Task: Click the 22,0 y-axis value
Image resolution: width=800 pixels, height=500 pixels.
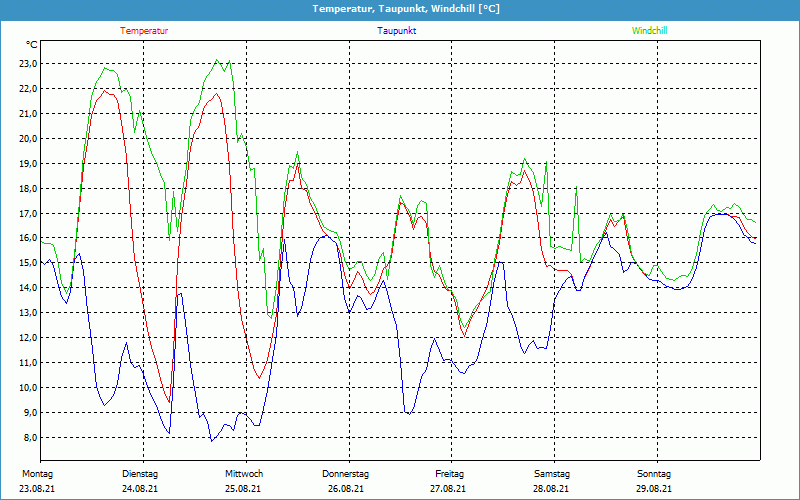Action: tap(28, 89)
